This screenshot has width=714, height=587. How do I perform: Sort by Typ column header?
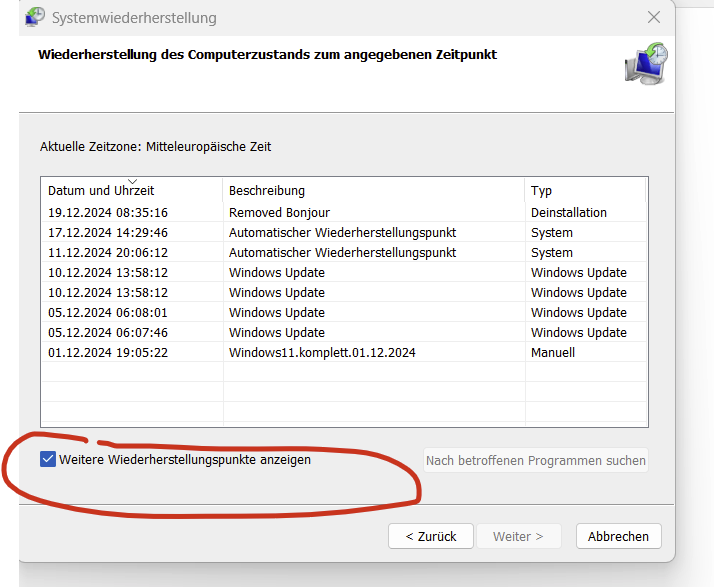(x=585, y=190)
